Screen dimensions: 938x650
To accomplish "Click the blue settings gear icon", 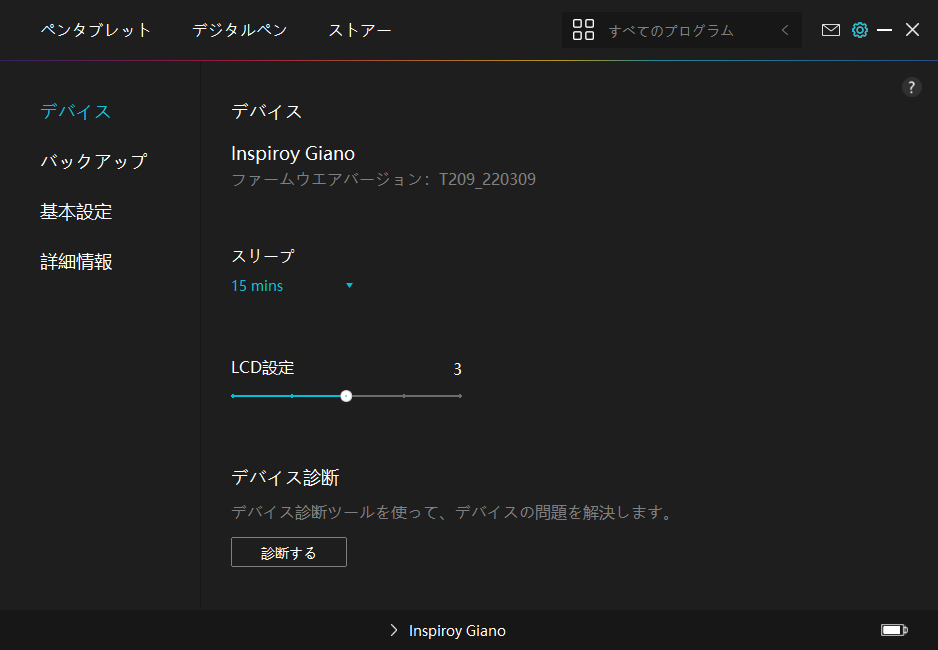I will tap(860, 30).
